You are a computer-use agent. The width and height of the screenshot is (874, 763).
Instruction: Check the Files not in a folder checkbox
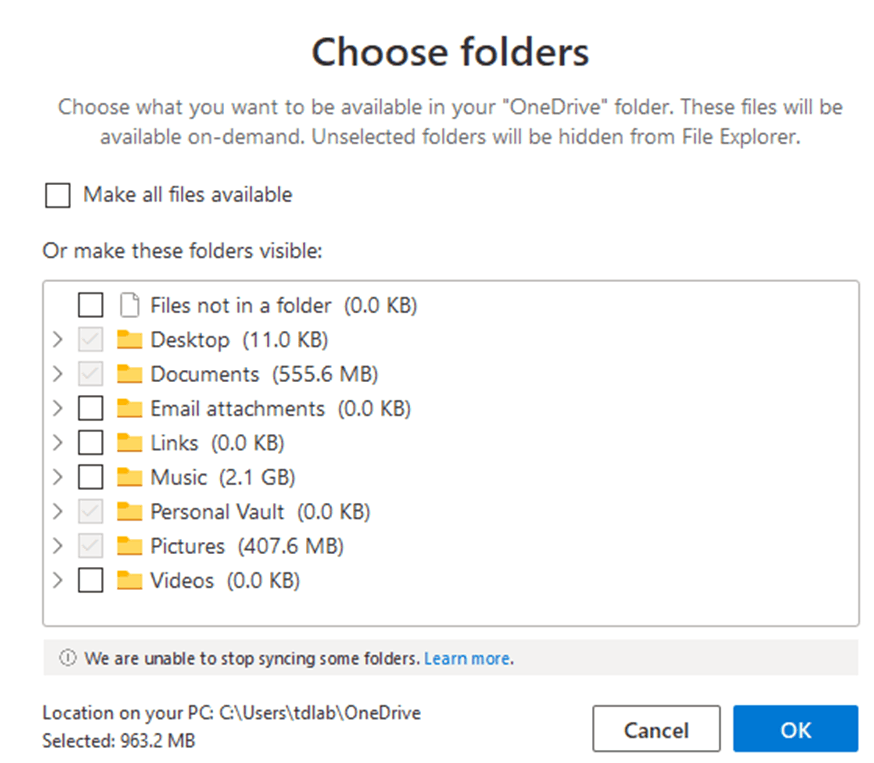91,304
